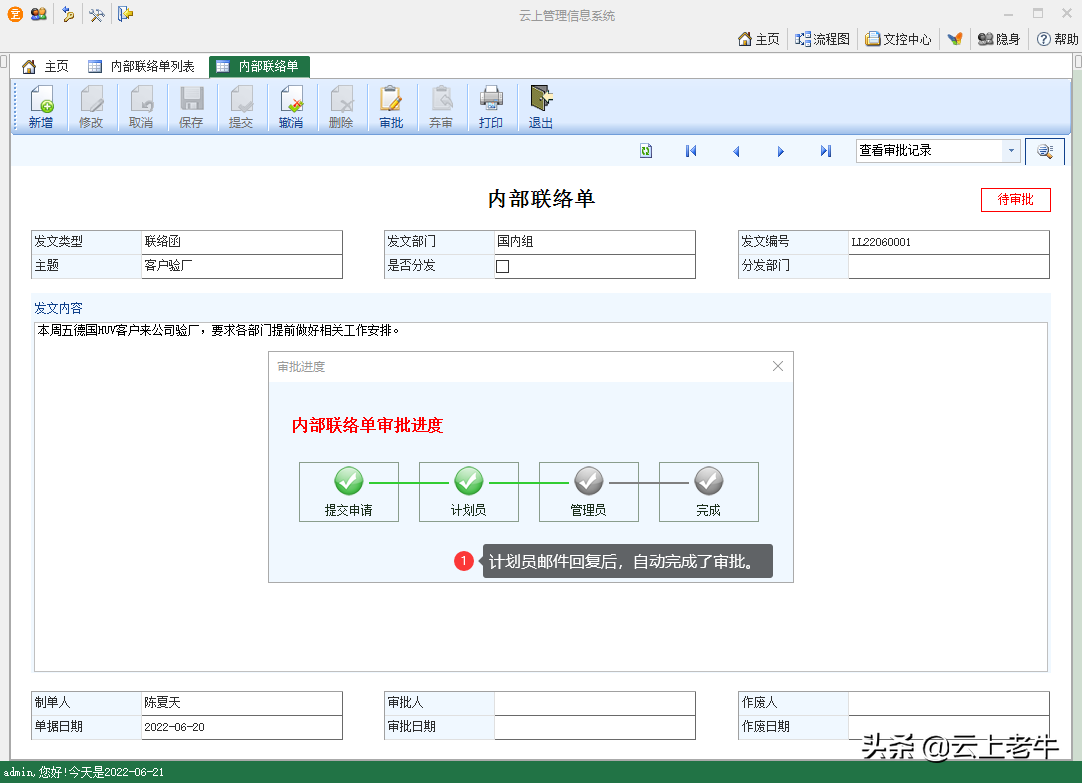Image resolution: width=1082 pixels, height=783 pixels.
Task: Click the 发文内容 section label
Action: [58, 308]
